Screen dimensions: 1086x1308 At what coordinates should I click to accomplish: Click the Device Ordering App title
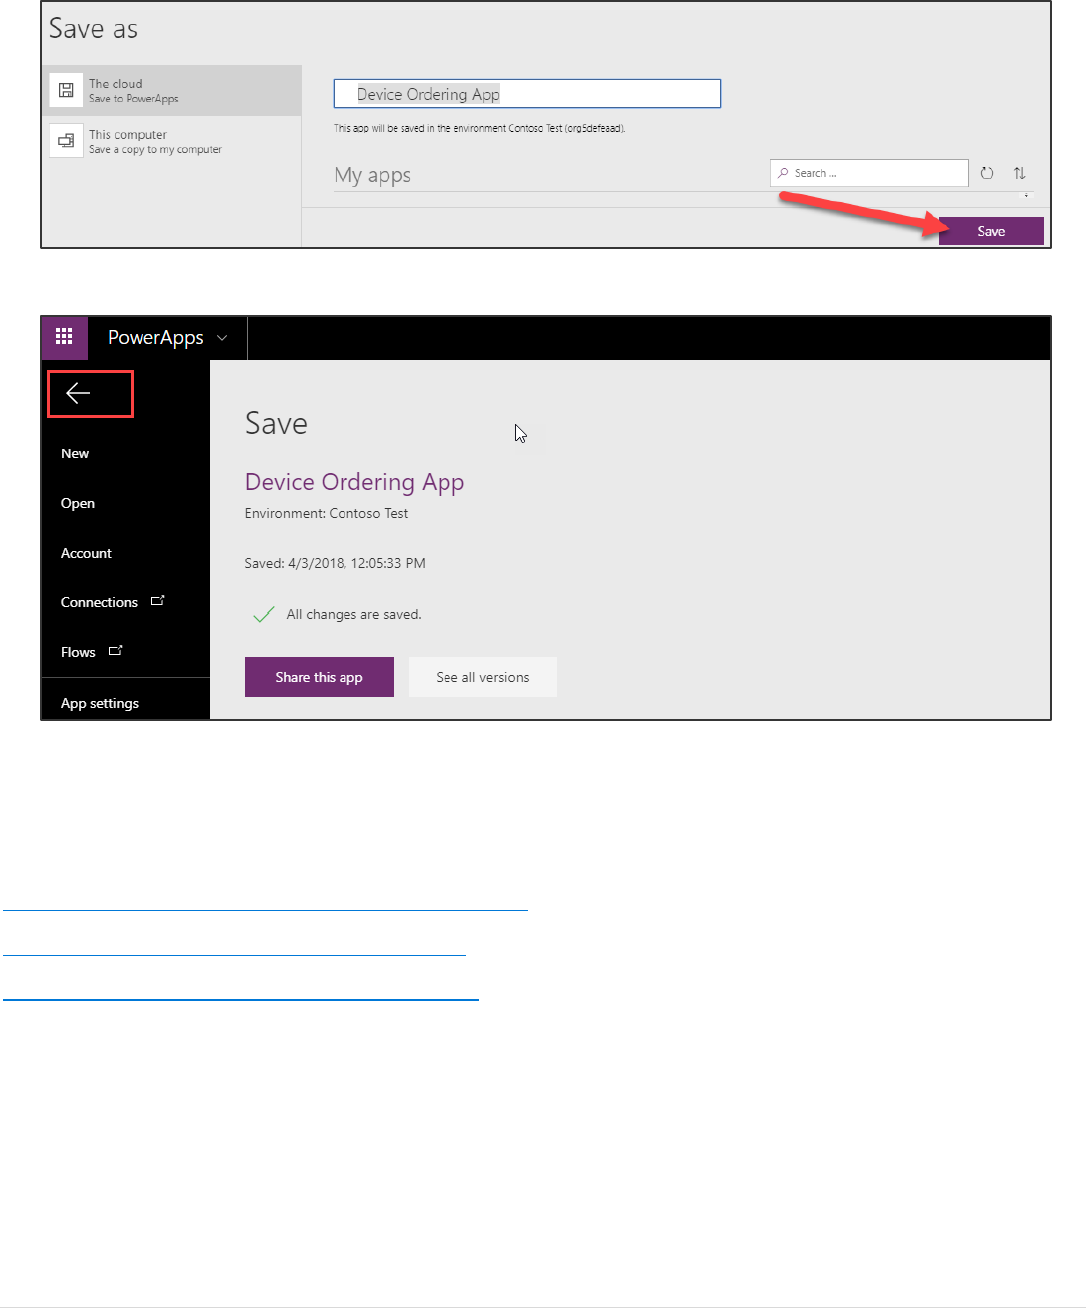[x=354, y=482]
